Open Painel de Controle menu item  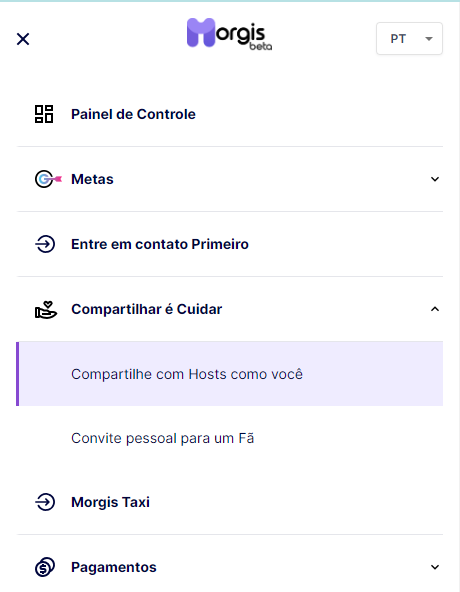click(x=230, y=114)
